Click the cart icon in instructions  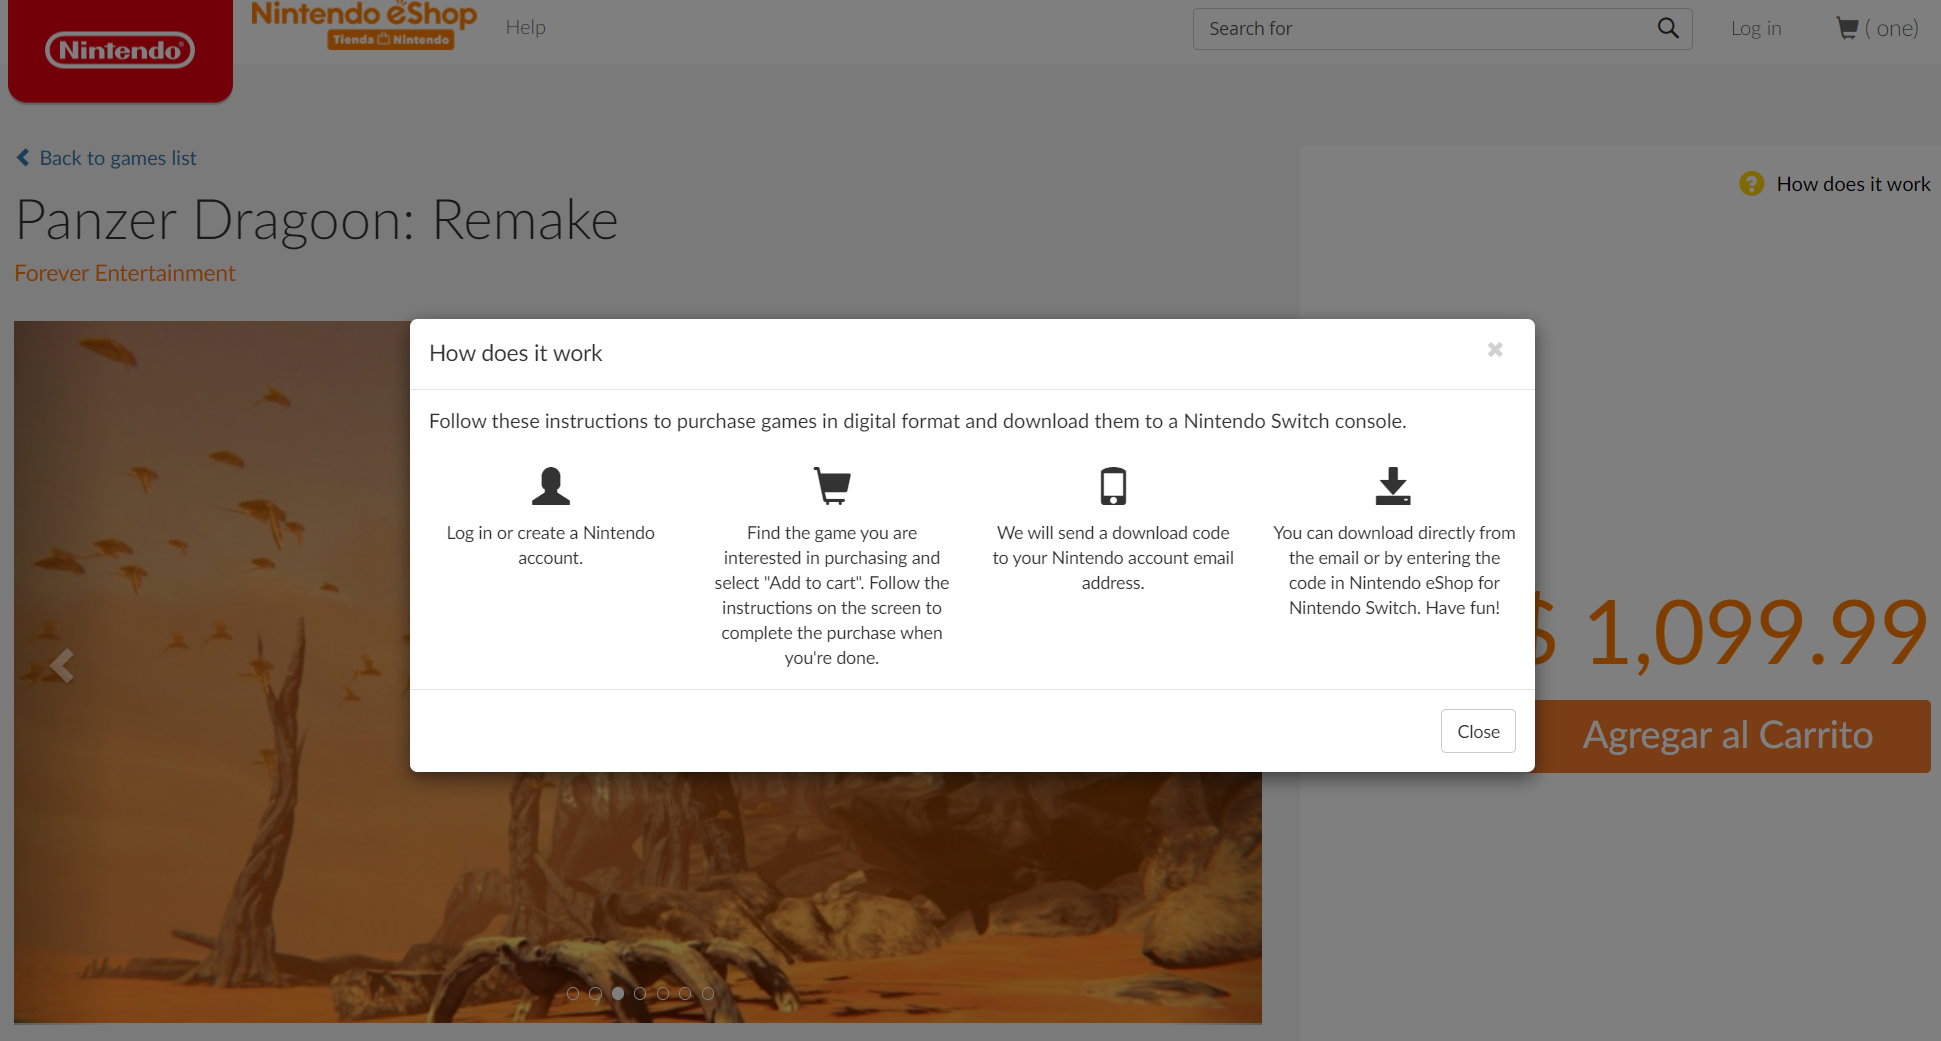pyautogui.click(x=832, y=486)
